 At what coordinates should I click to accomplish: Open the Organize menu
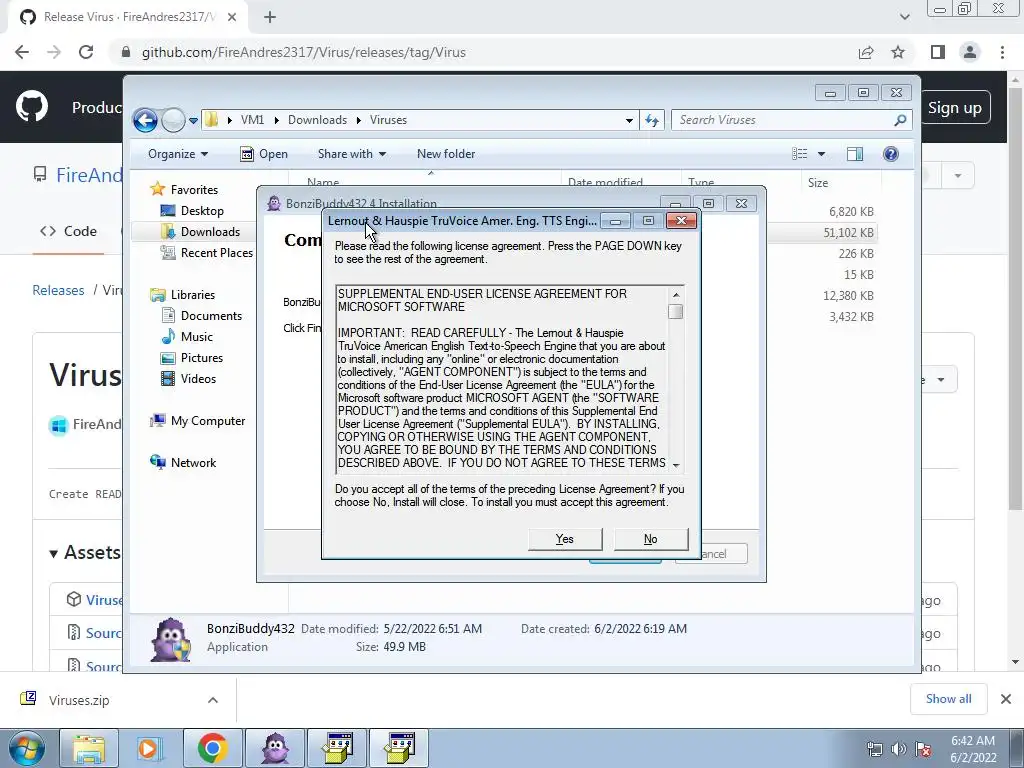pos(178,154)
